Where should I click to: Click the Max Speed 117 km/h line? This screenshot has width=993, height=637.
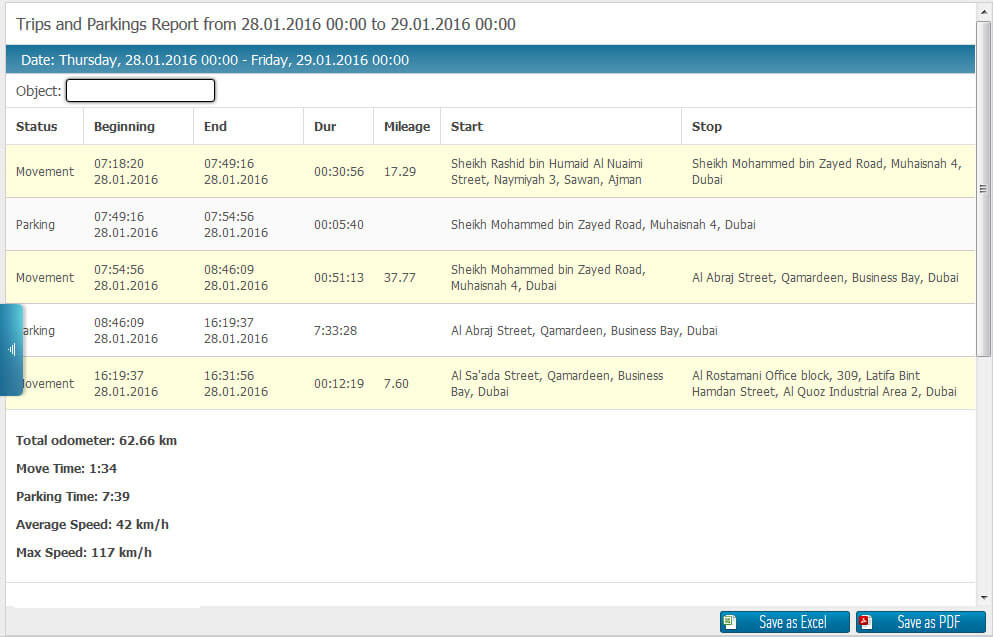[x=84, y=552]
